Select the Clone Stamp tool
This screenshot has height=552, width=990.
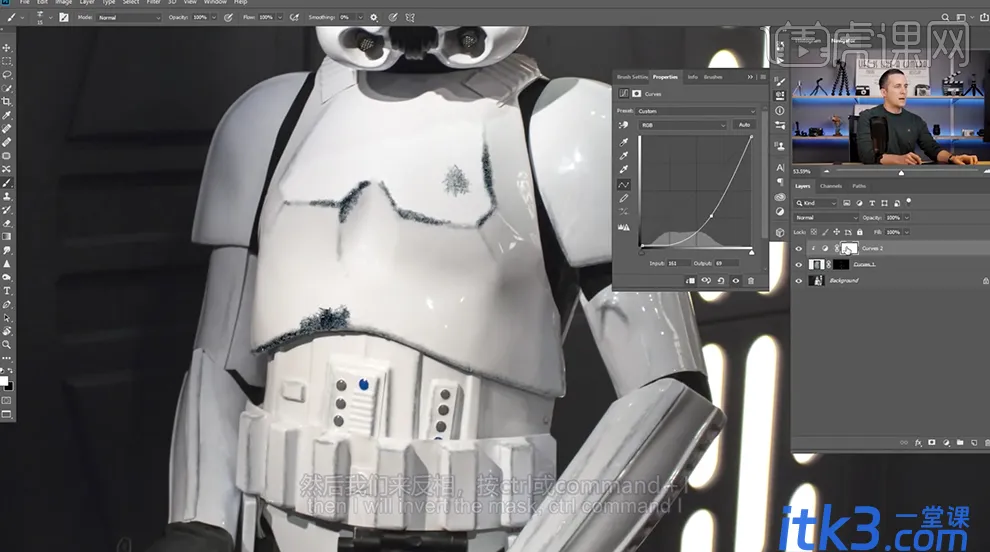pyautogui.click(x=7, y=196)
